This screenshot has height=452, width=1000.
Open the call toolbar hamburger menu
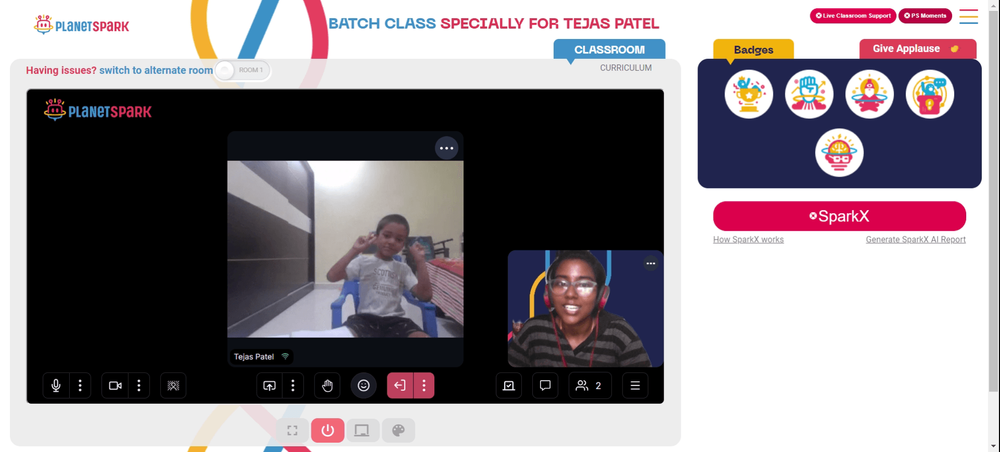point(635,386)
